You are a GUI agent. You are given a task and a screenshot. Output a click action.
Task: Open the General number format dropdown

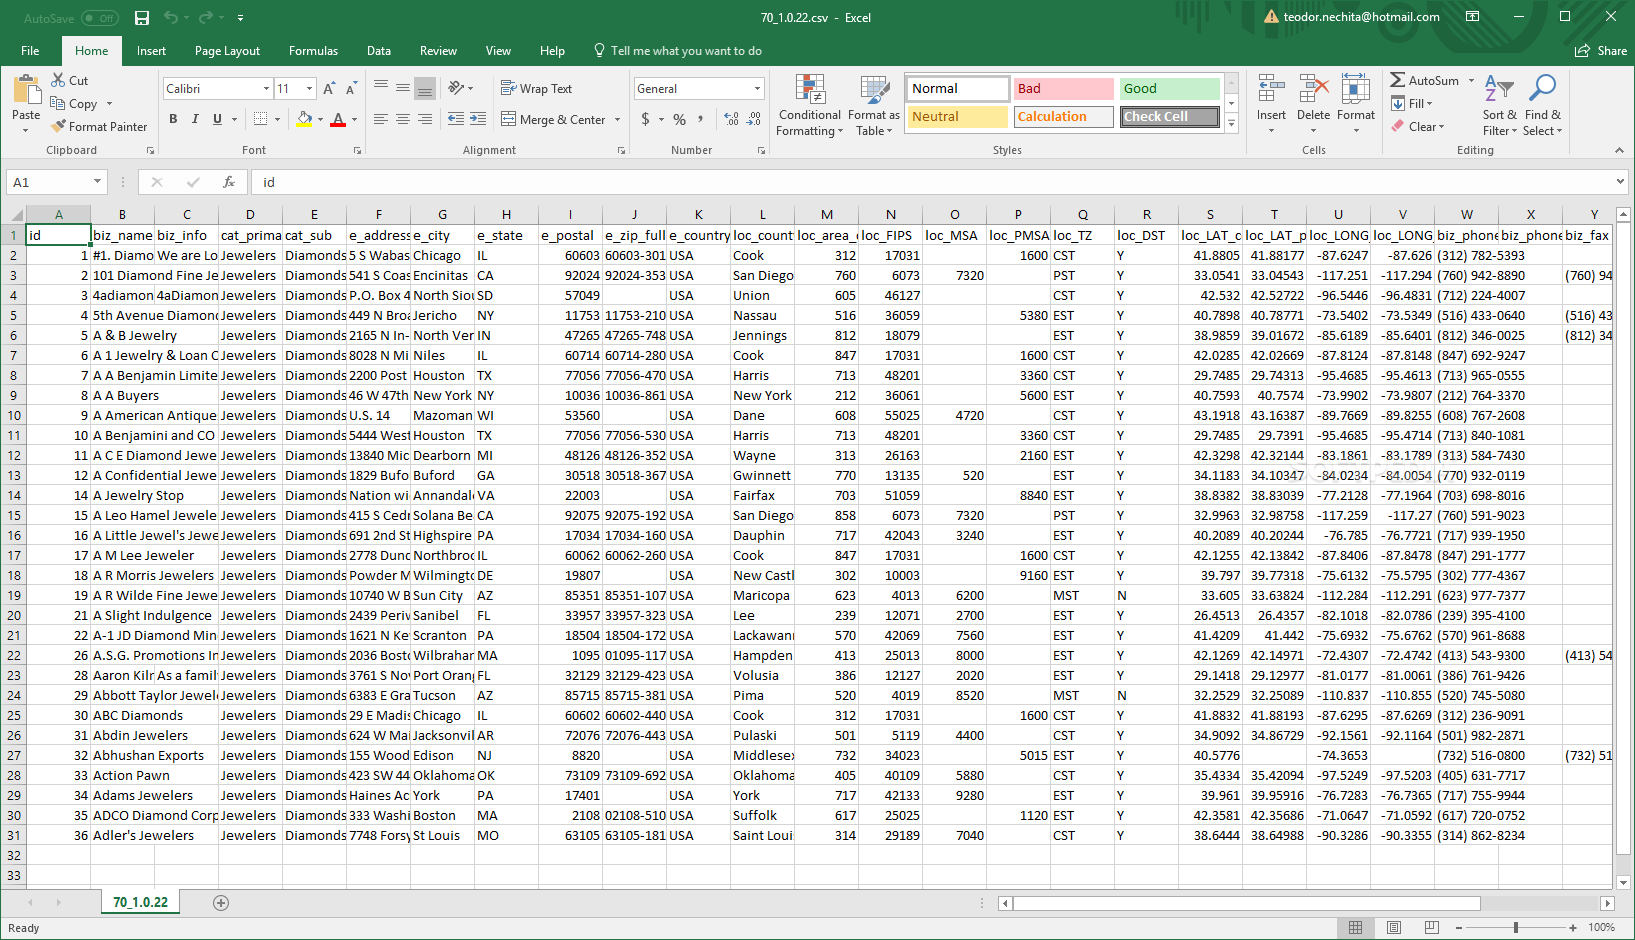click(757, 89)
